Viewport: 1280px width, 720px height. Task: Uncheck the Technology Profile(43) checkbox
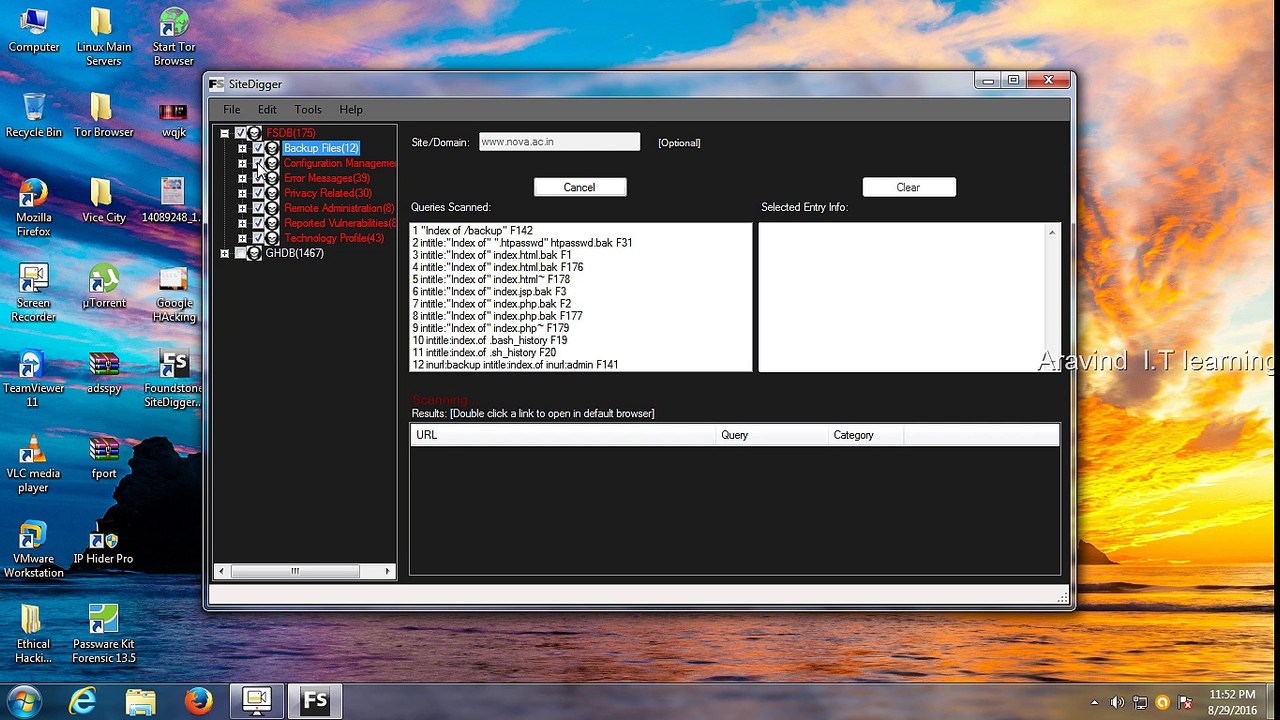point(258,238)
